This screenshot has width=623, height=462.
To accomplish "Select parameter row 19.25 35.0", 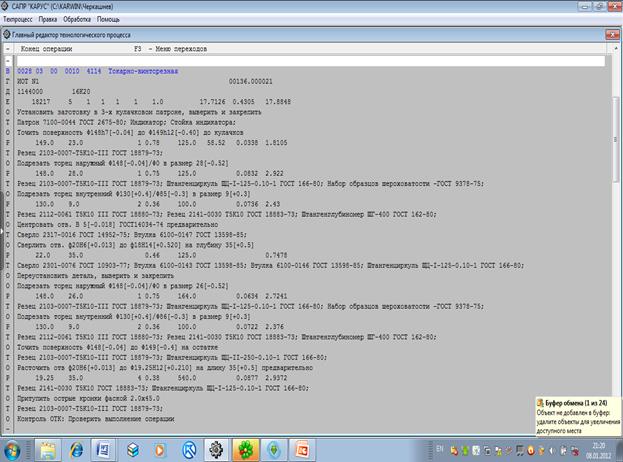I will 161,378.
